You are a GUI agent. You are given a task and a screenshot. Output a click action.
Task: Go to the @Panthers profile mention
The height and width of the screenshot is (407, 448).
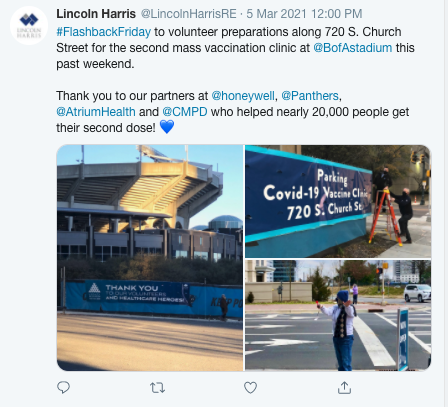310,96
